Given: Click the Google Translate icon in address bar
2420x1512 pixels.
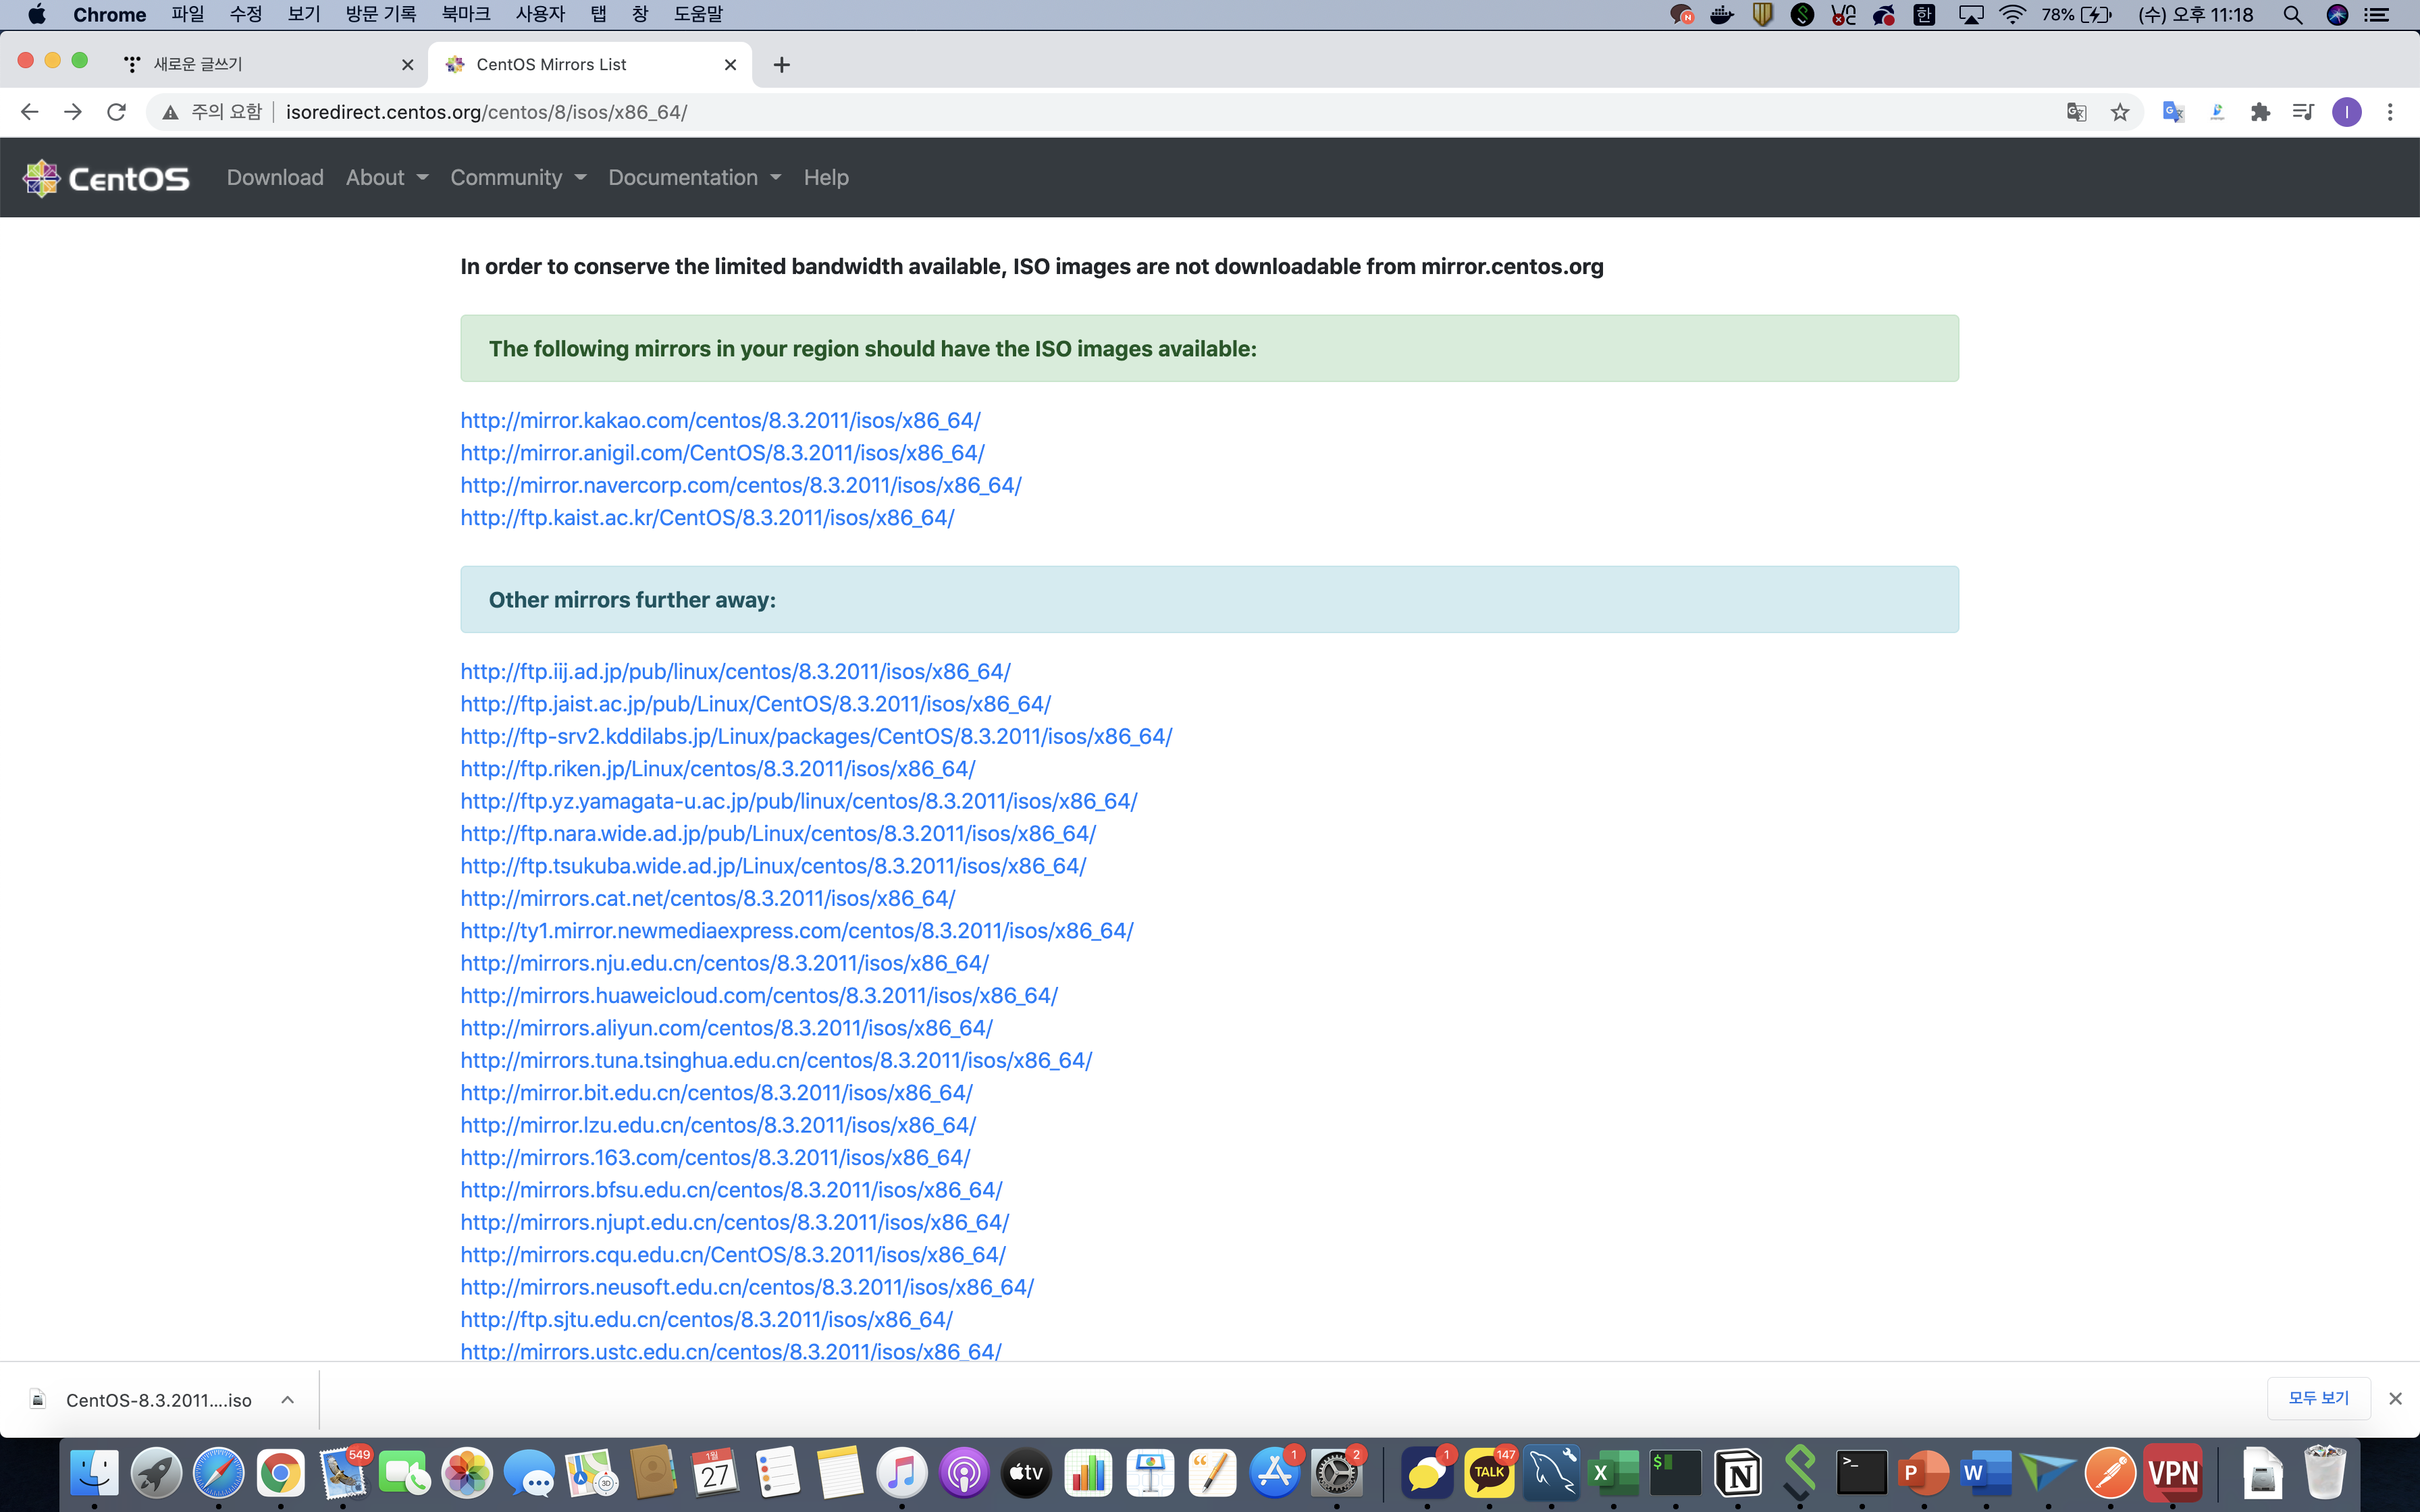Looking at the screenshot, I should [2076, 112].
